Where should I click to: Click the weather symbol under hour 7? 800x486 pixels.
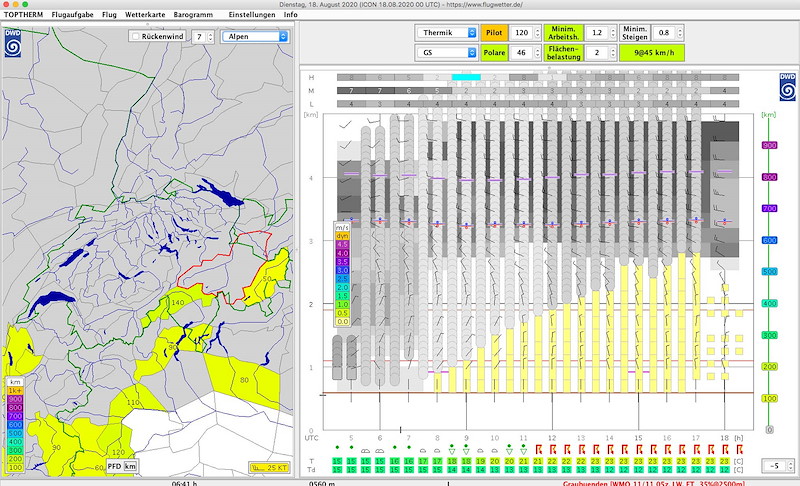point(409,448)
